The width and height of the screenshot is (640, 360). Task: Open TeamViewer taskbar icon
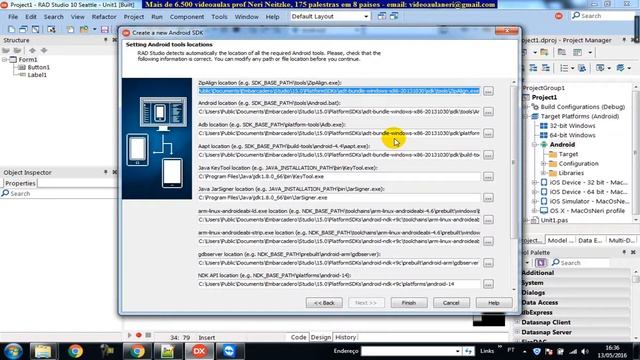(229, 351)
